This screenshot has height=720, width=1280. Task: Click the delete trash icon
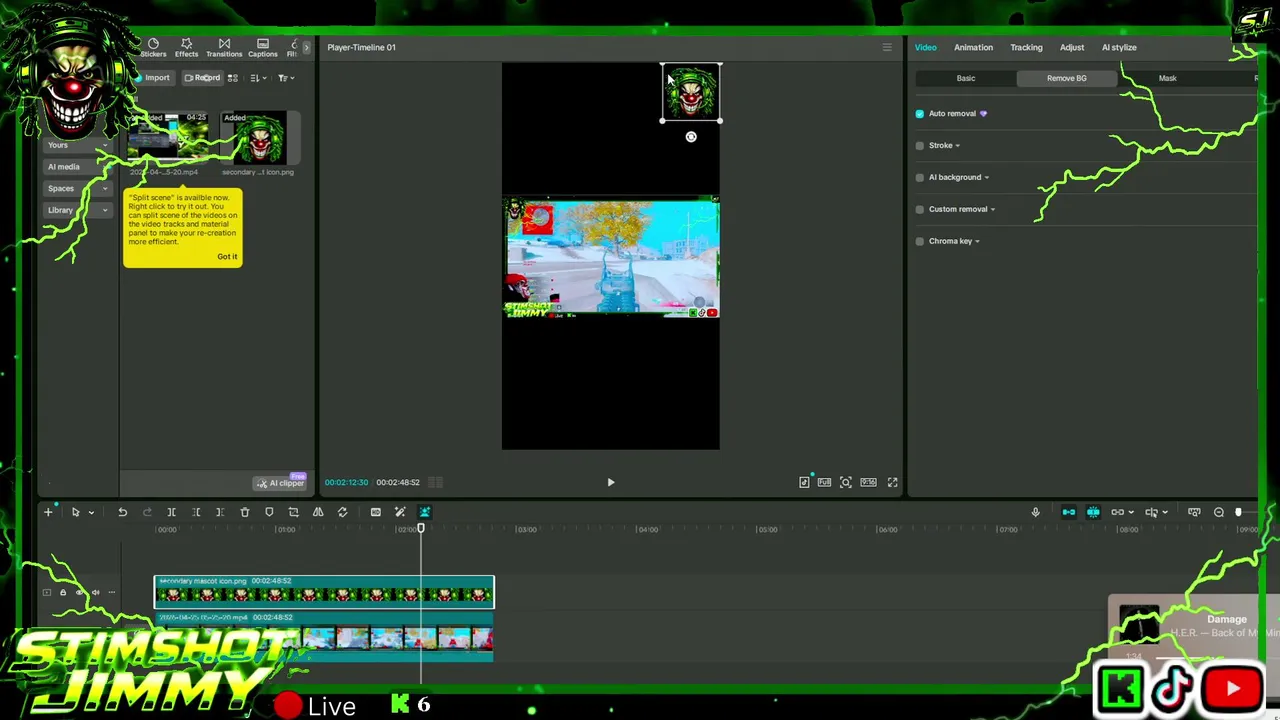coord(245,512)
